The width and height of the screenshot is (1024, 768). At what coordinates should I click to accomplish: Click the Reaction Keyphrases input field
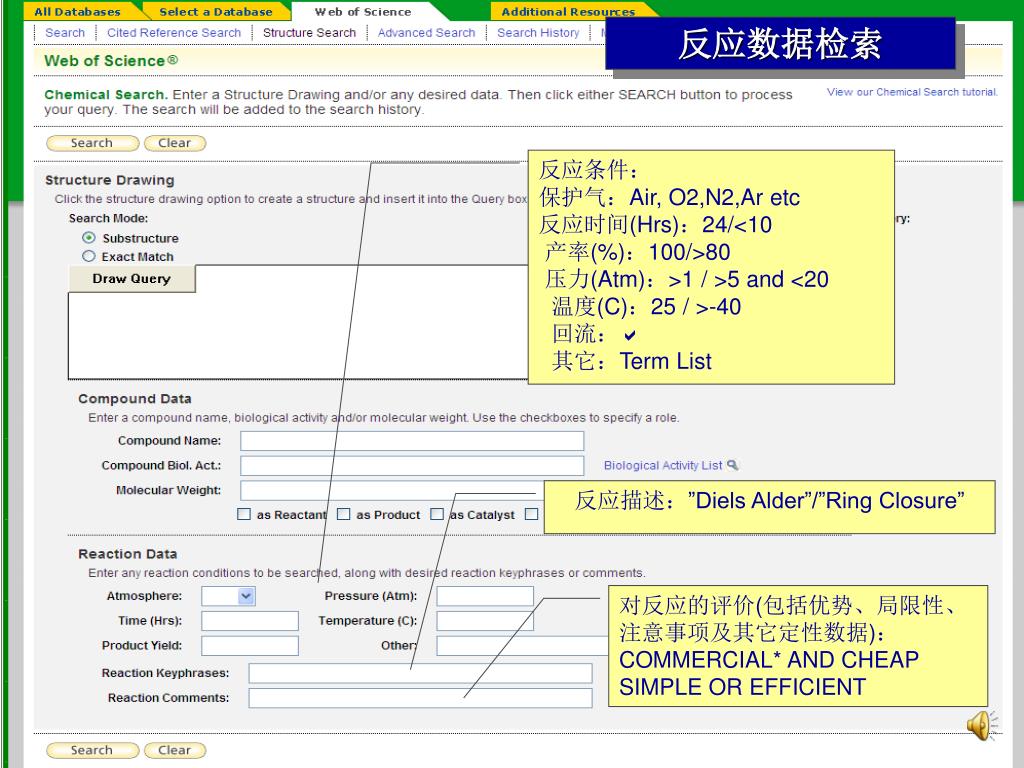[x=420, y=673]
